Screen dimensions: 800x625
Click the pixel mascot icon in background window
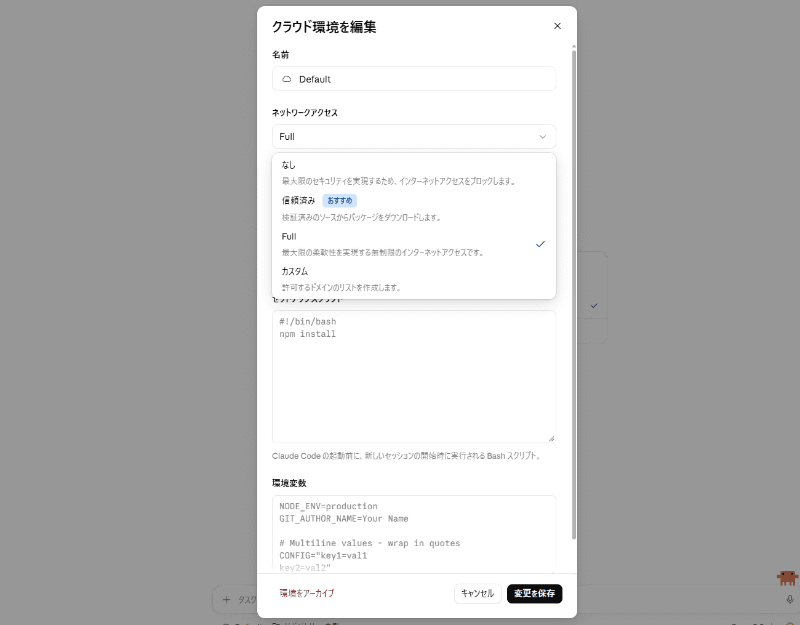click(787, 578)
